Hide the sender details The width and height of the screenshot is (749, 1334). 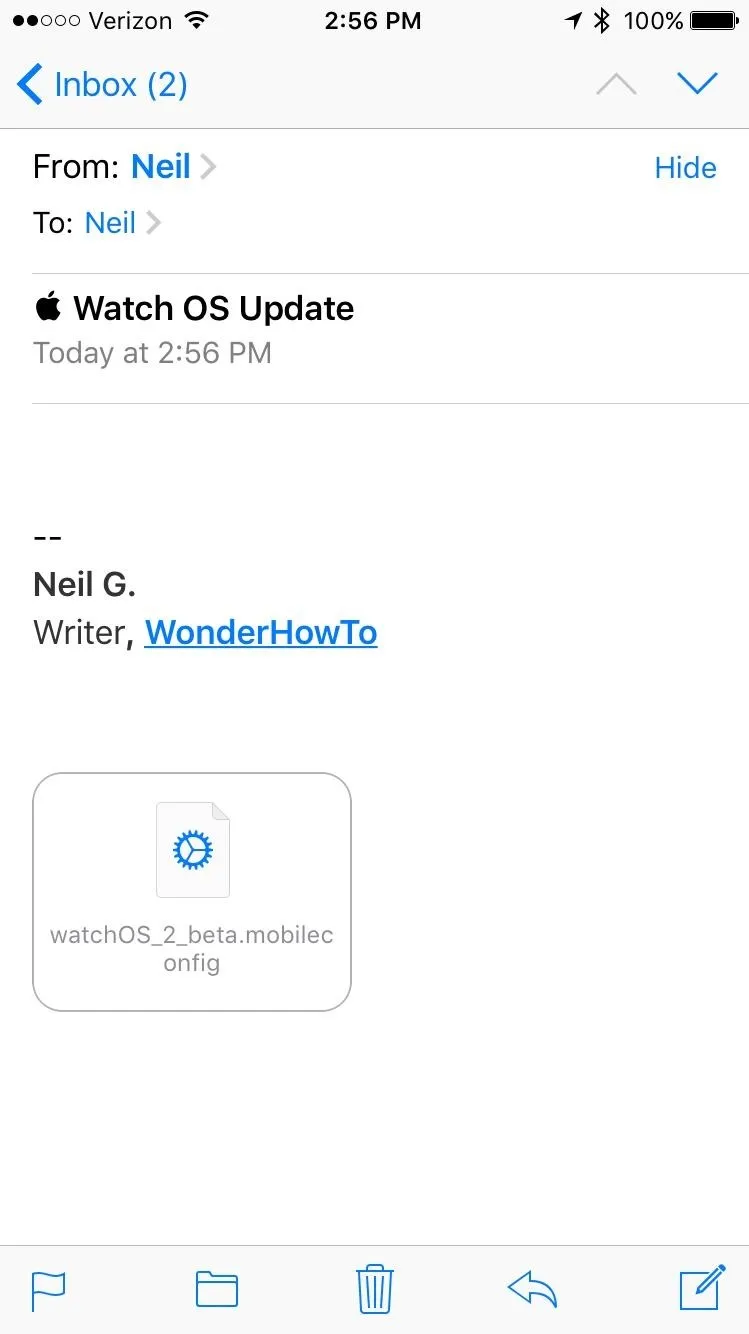coord(685,167)
